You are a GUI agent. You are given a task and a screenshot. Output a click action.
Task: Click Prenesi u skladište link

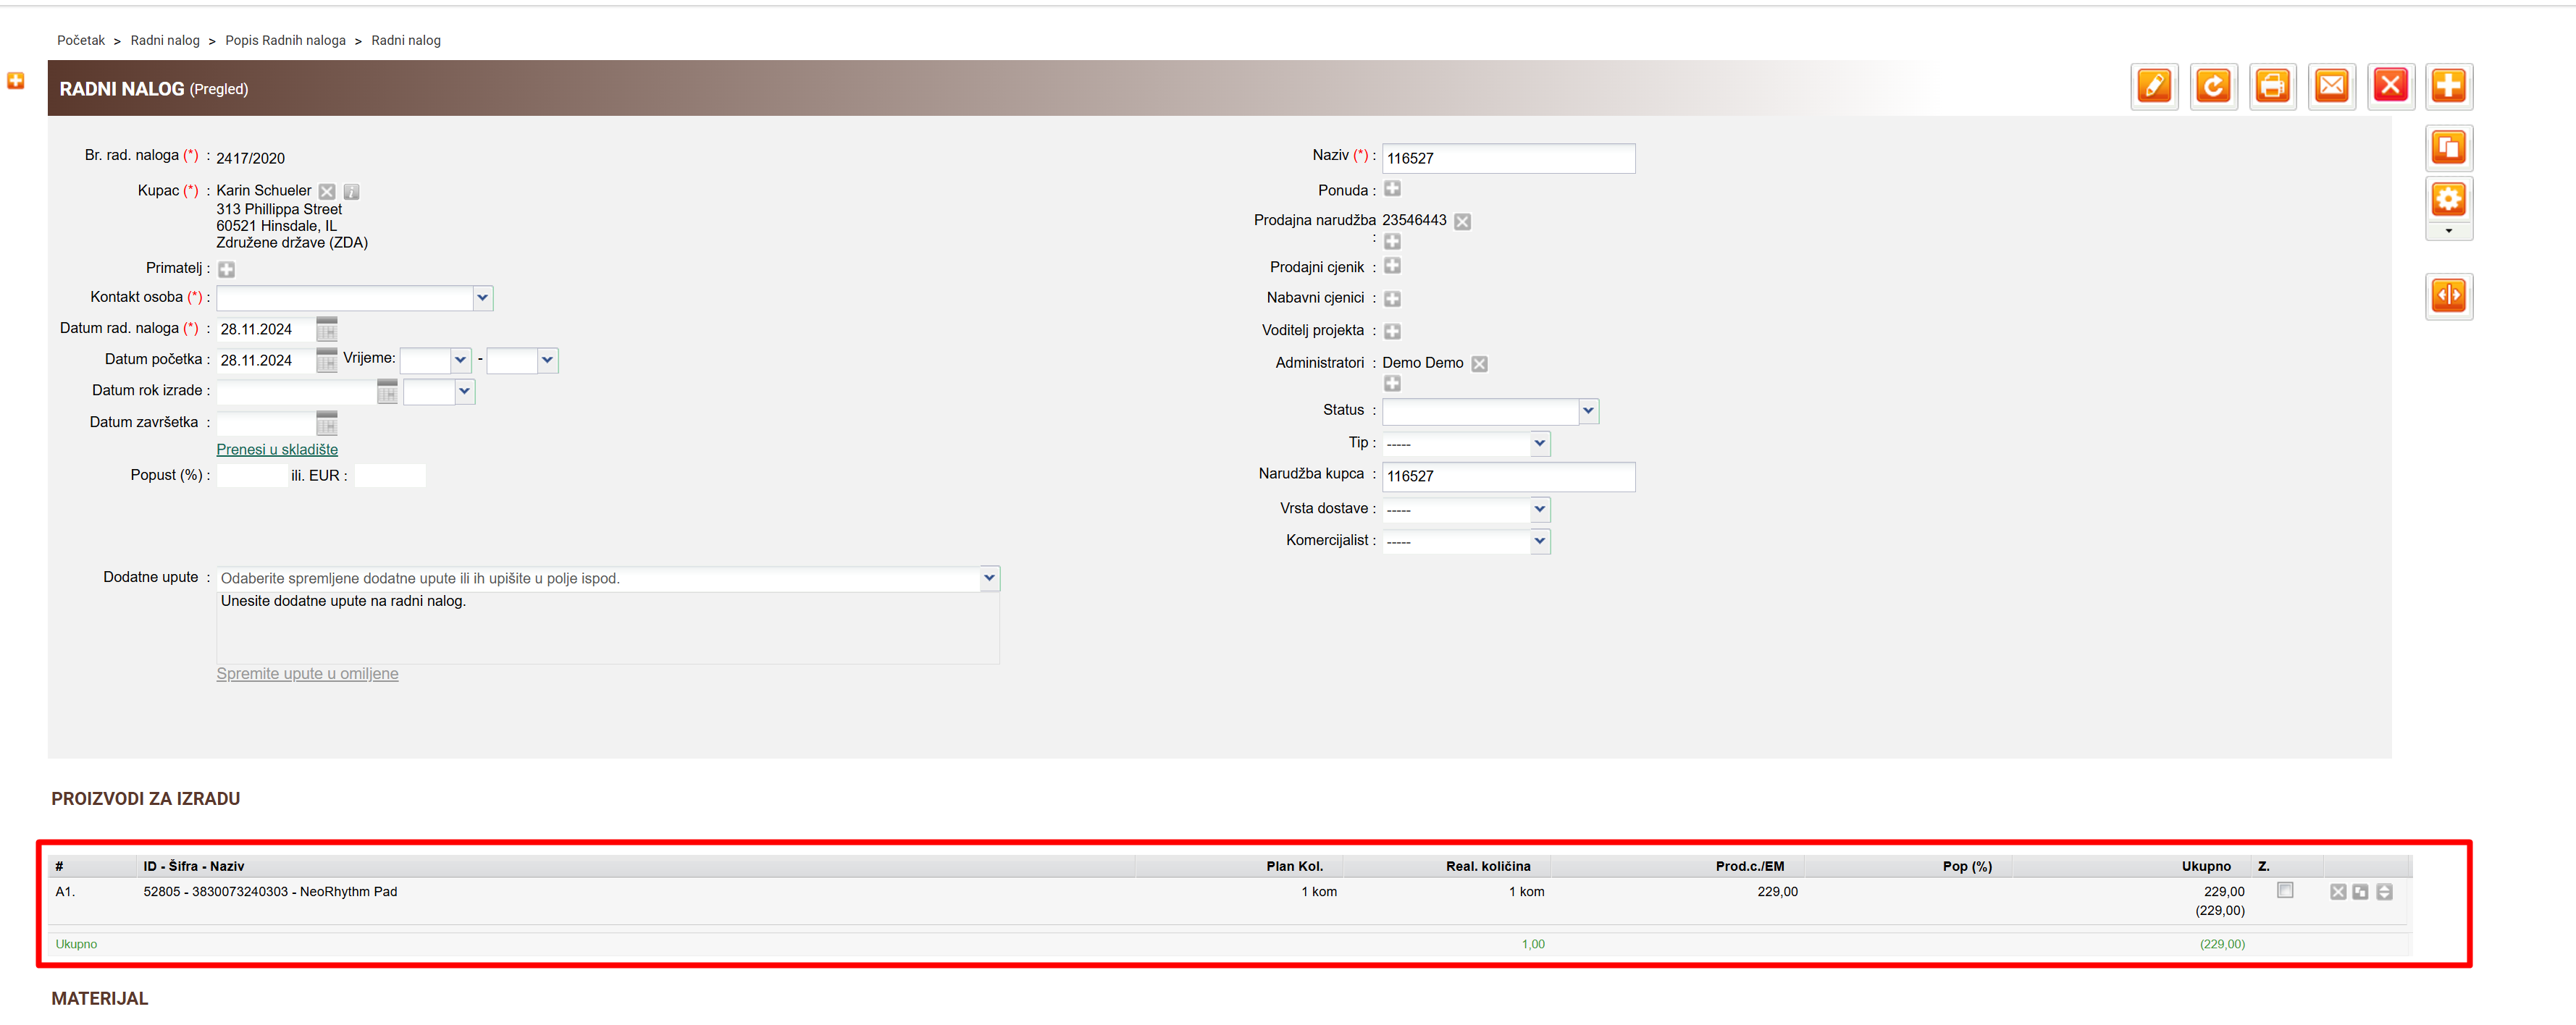click(277, 450)
